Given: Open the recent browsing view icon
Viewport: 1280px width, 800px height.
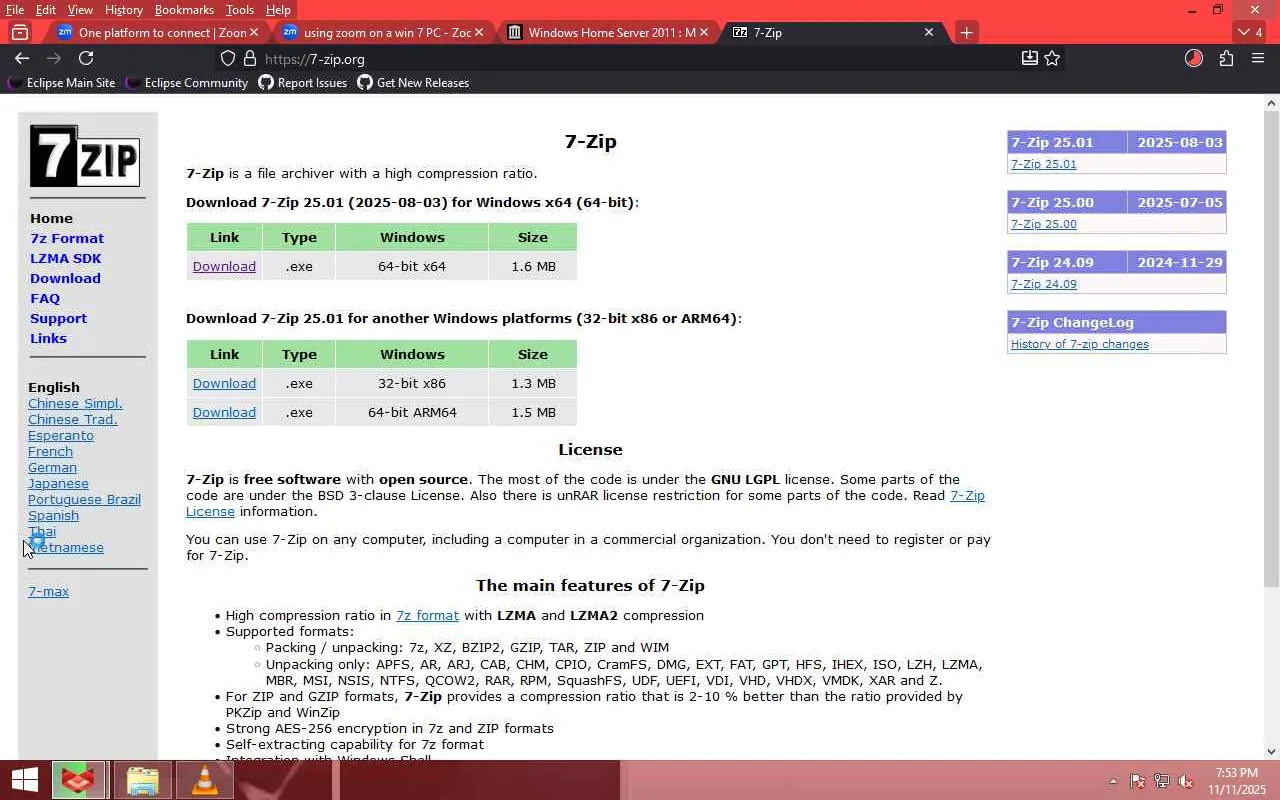Looking at the screenshot, I should coord(20,32).
